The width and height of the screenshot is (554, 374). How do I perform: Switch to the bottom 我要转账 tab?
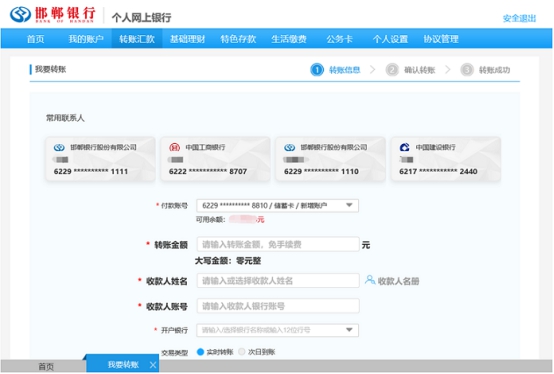tap(123, 365)
